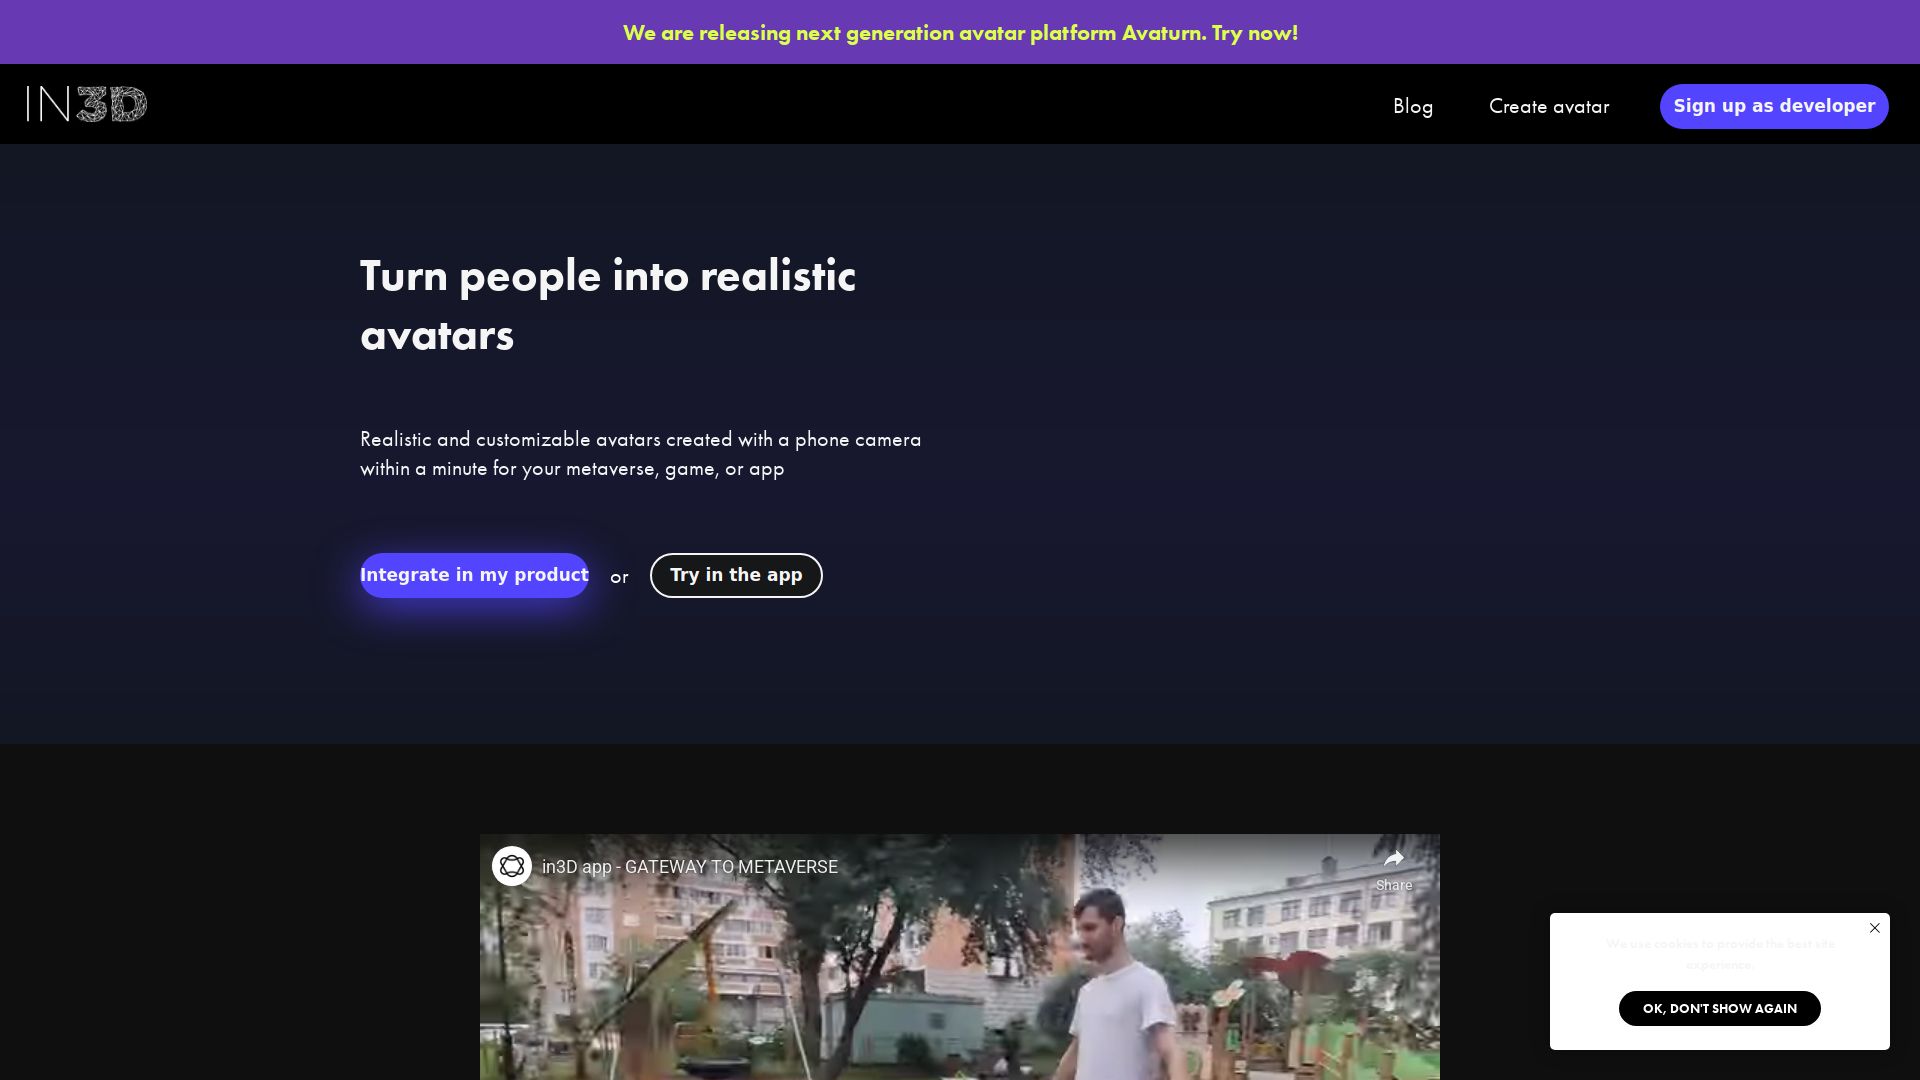This screenshot has height=1080, width=1920.
Task: Click Sign up as developer button
Action: point(1774,106)
